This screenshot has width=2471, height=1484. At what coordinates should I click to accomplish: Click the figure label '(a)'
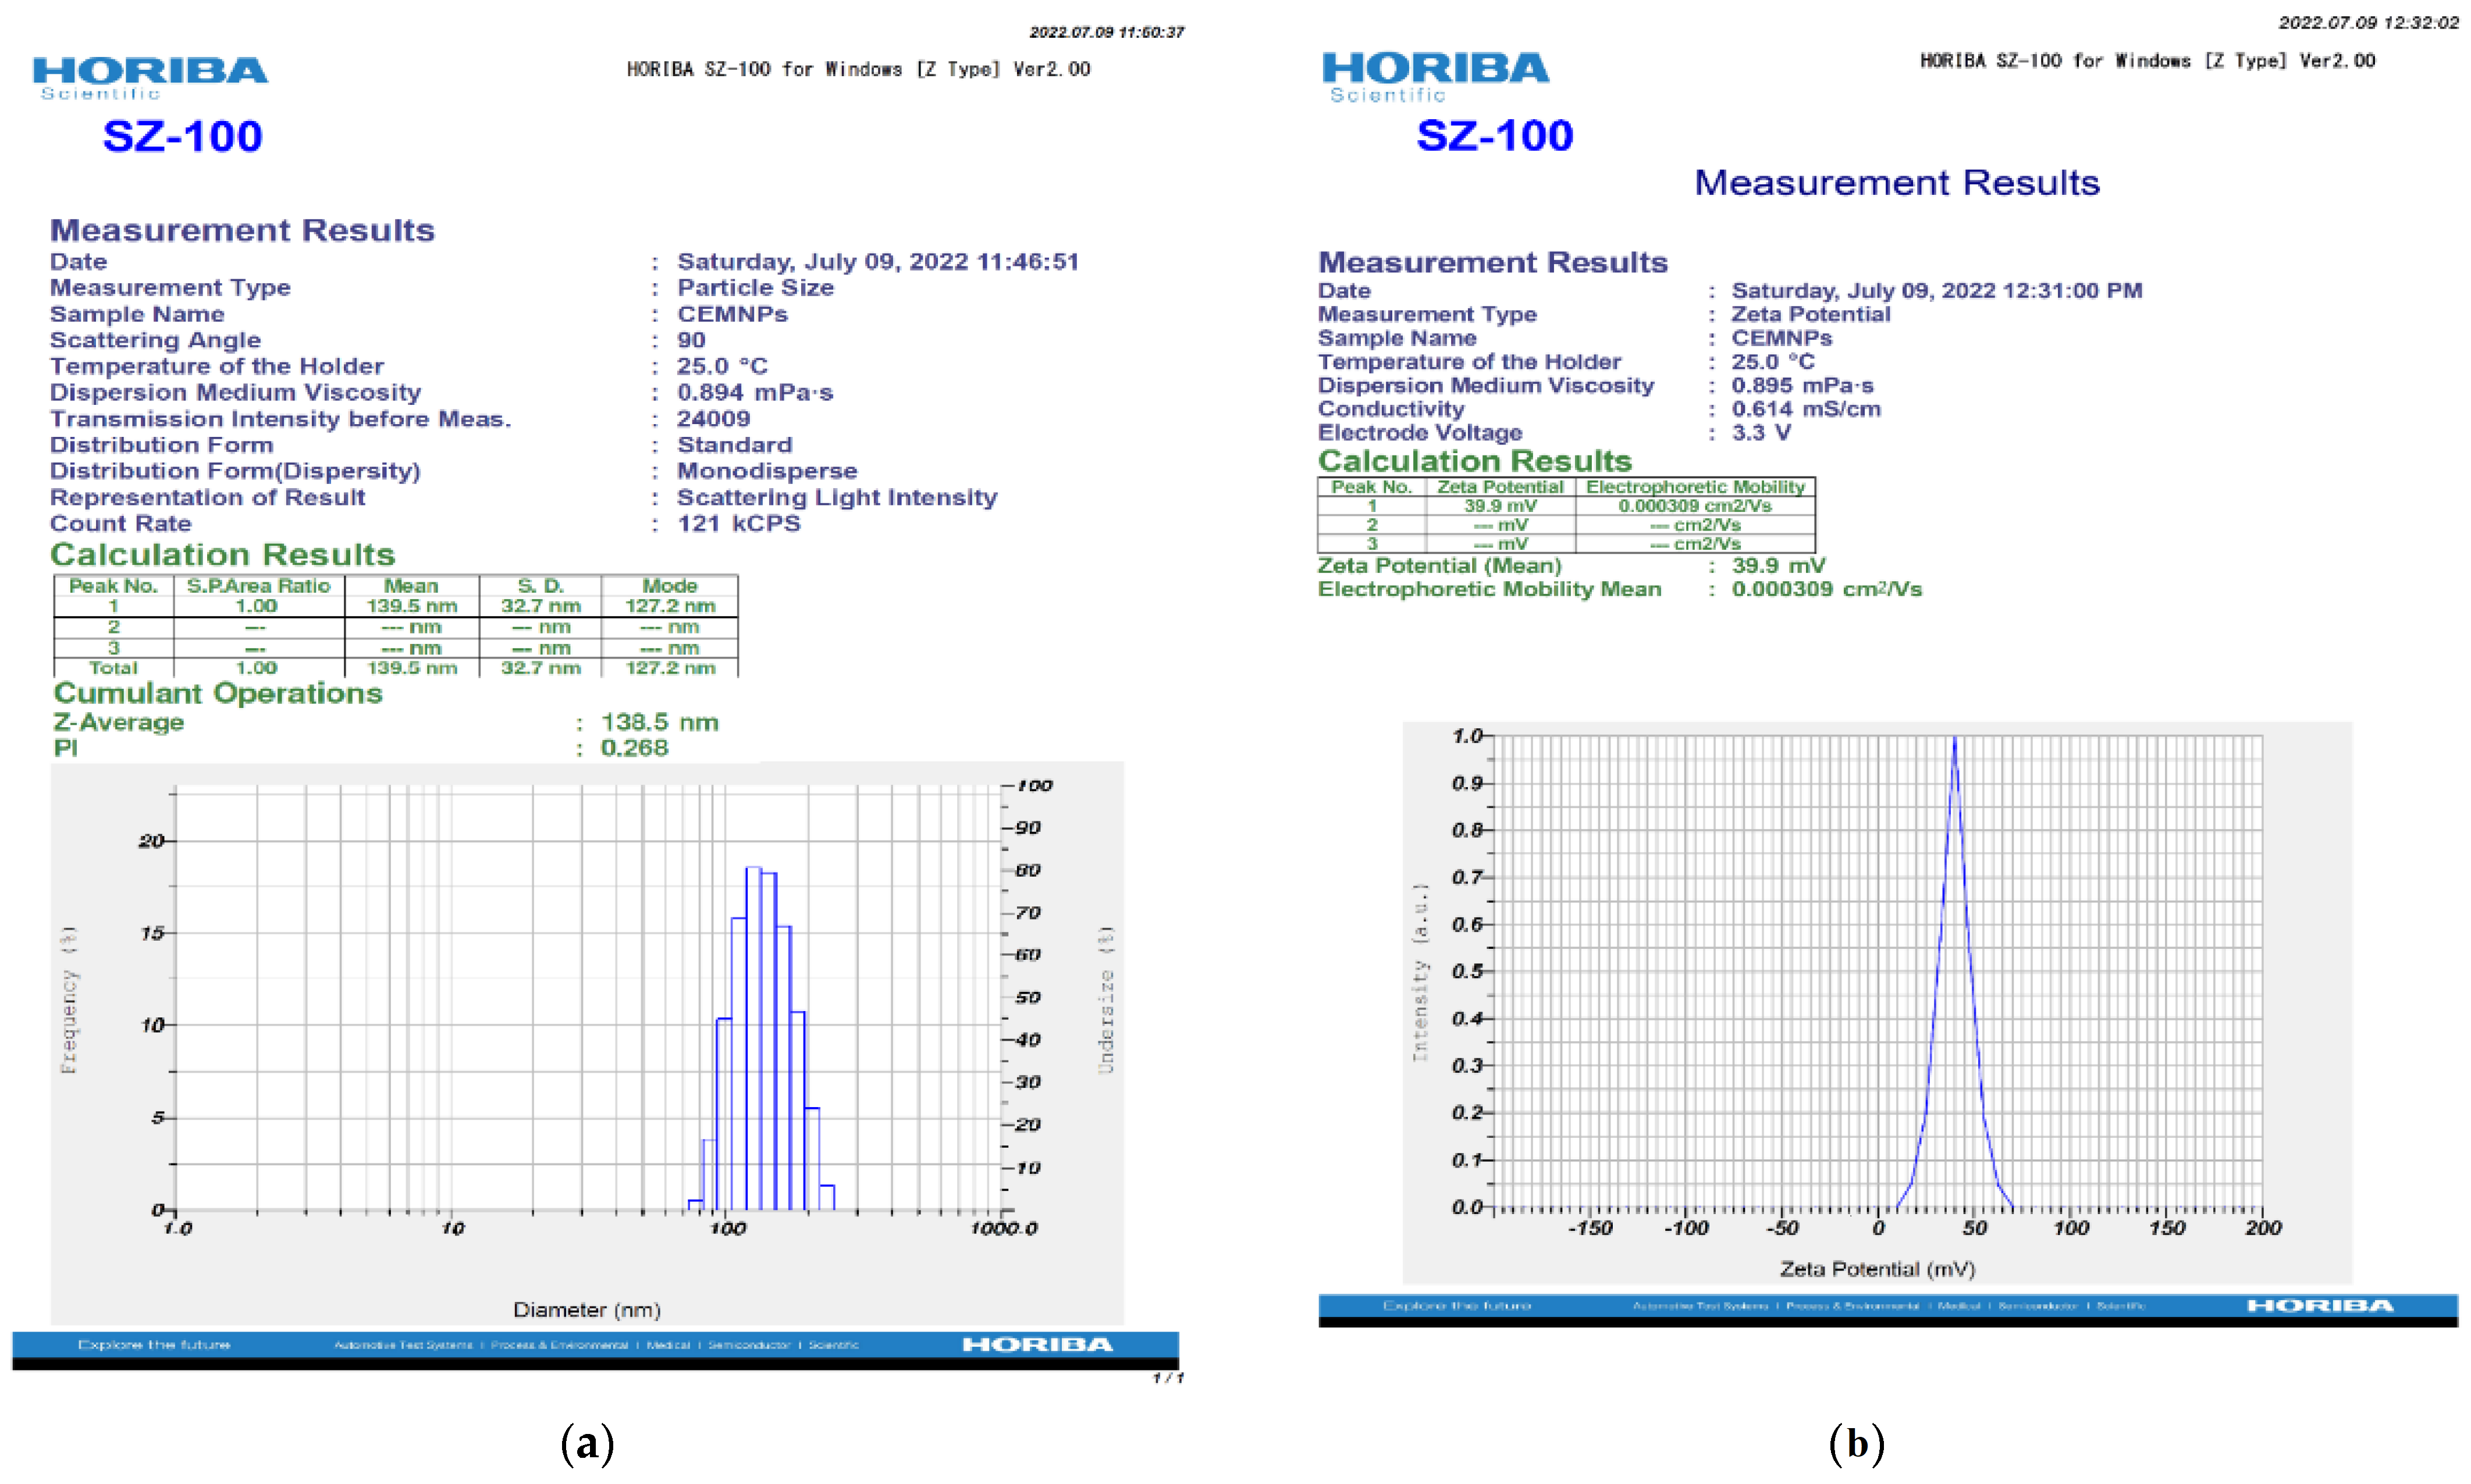pyautogui.click(x=587, y=1444)
